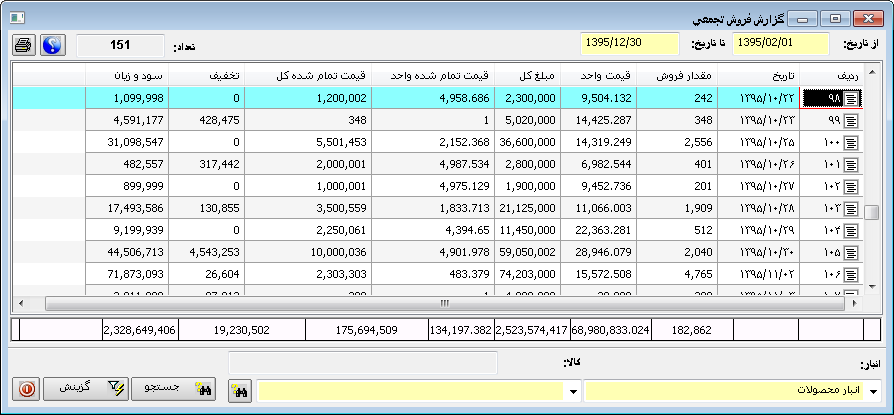Click the تا تاريخ date field 1395/12/30
Image resolution: width=894 pixels, height=415 pixels.
[630, 44]
